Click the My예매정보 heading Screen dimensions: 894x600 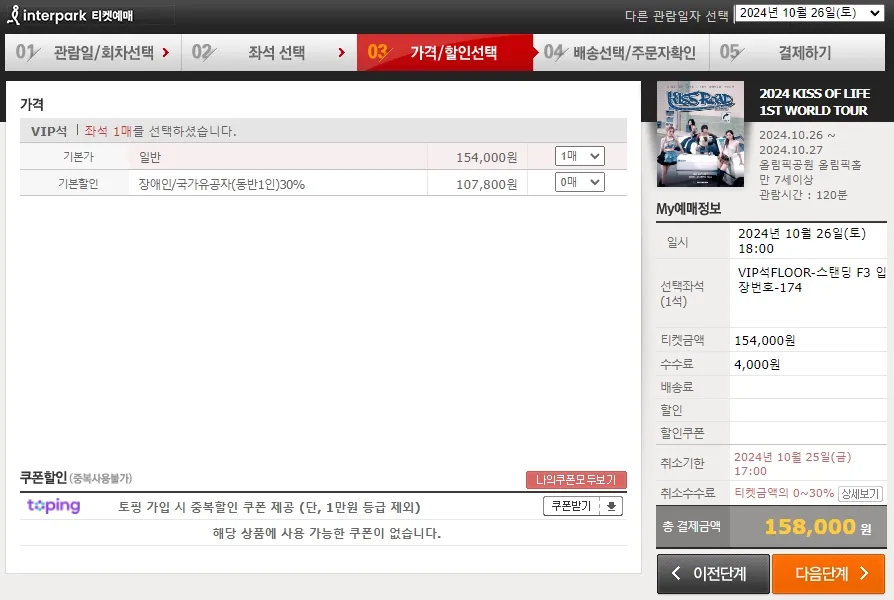click(689, 209)
